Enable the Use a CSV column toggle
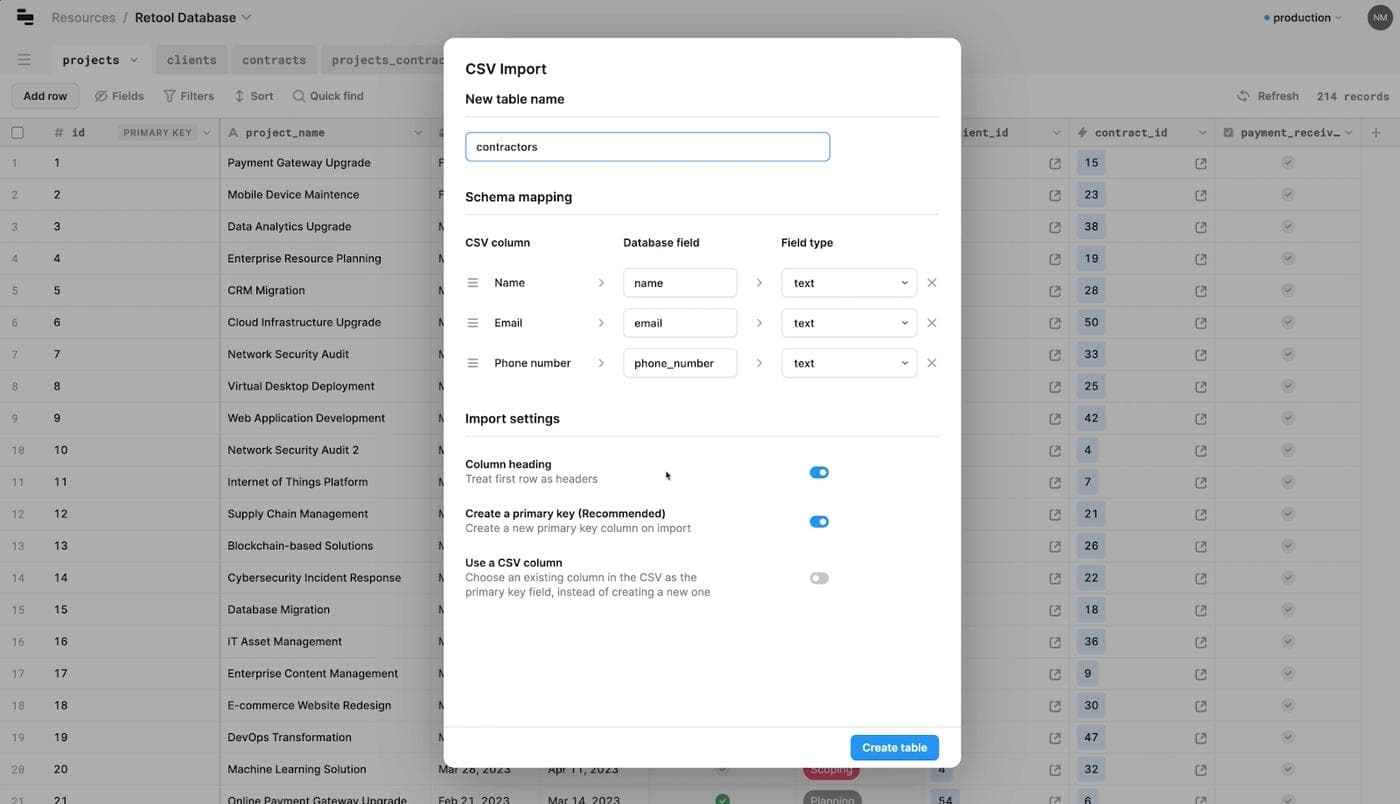The image size is (1400, 804). [819, 578]
